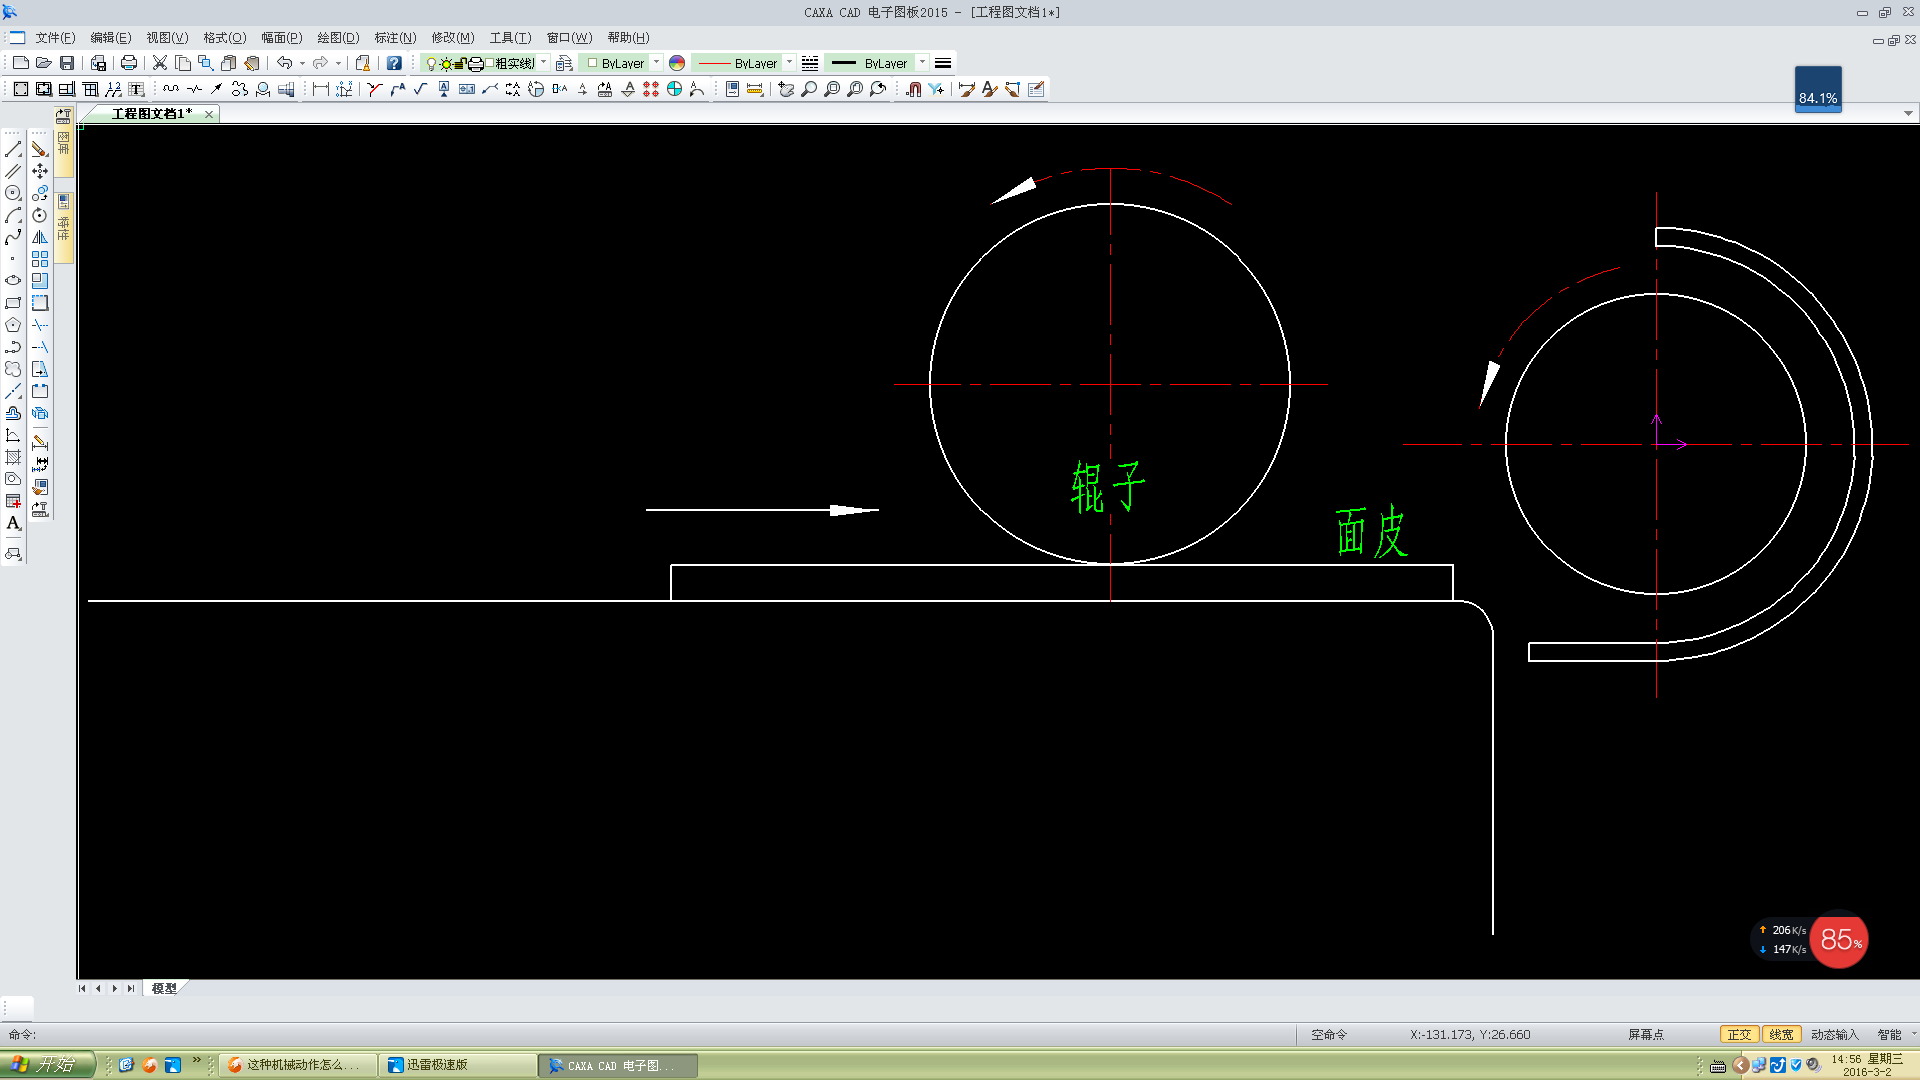Viewport: 1920px width, 1080px height.
Task: Click the Undo arrow
Action: pyautogui.click(x=284, y=63)
